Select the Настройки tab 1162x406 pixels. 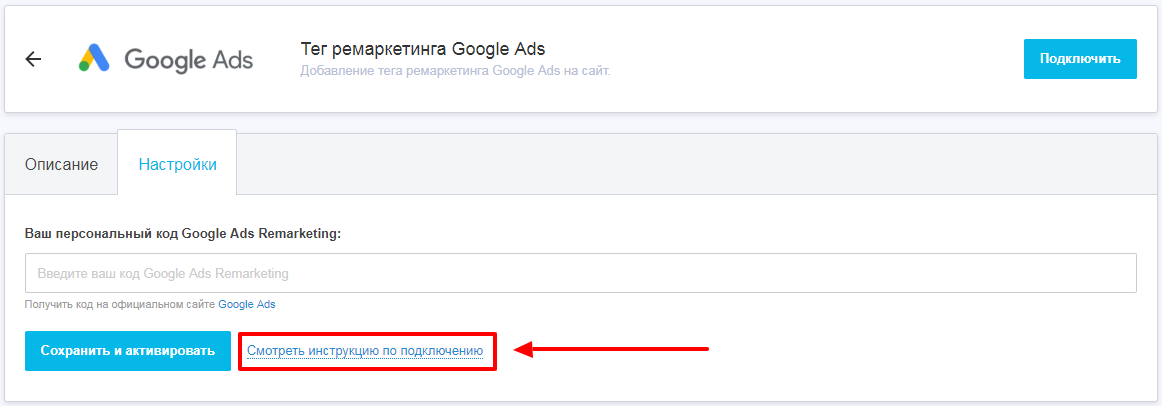(177, 164)
